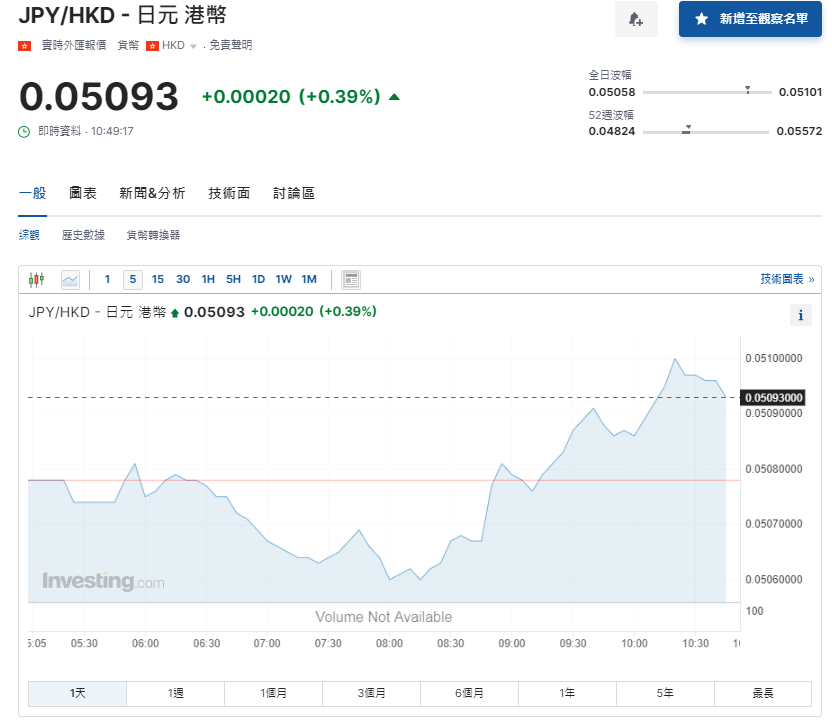Switch to the line chart icon
This screenshot has height=721, width=832.
coord(68,279)
